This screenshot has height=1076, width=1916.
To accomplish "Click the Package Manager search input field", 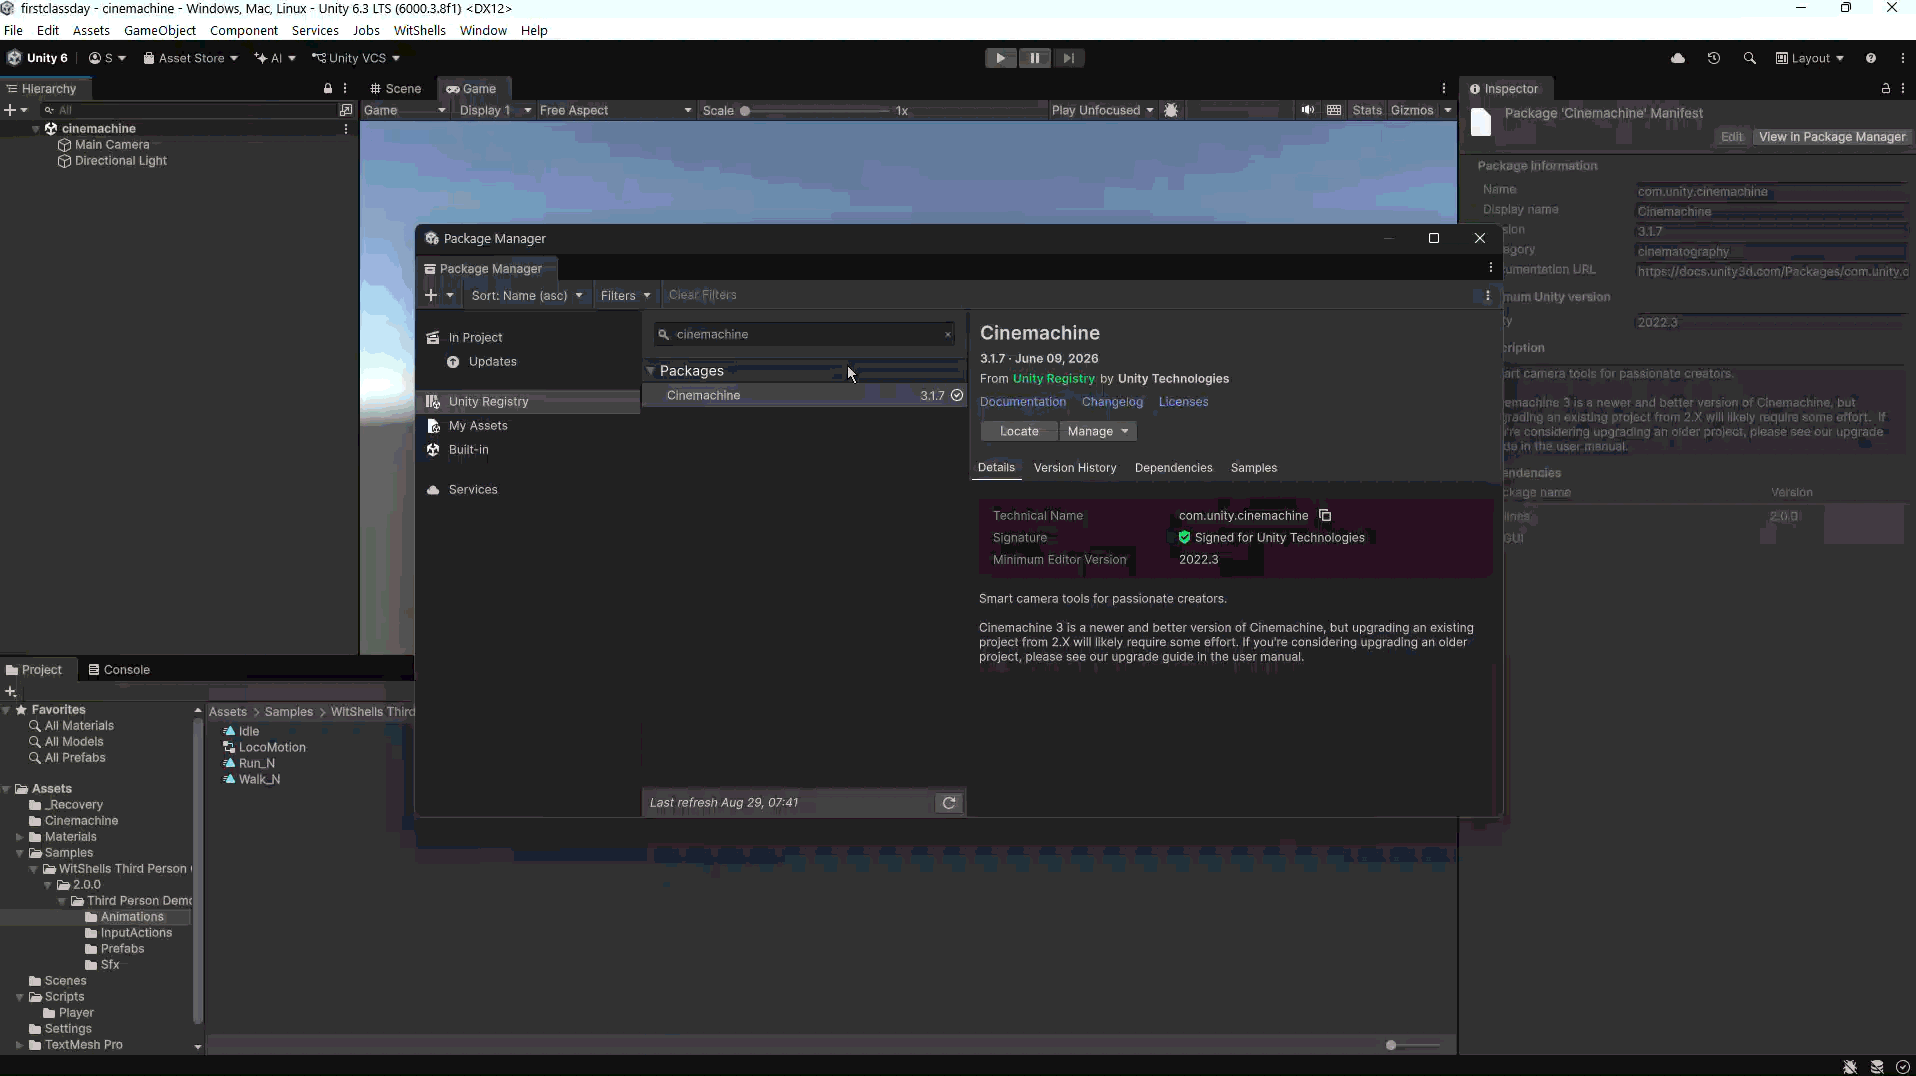I will (804, 335).
